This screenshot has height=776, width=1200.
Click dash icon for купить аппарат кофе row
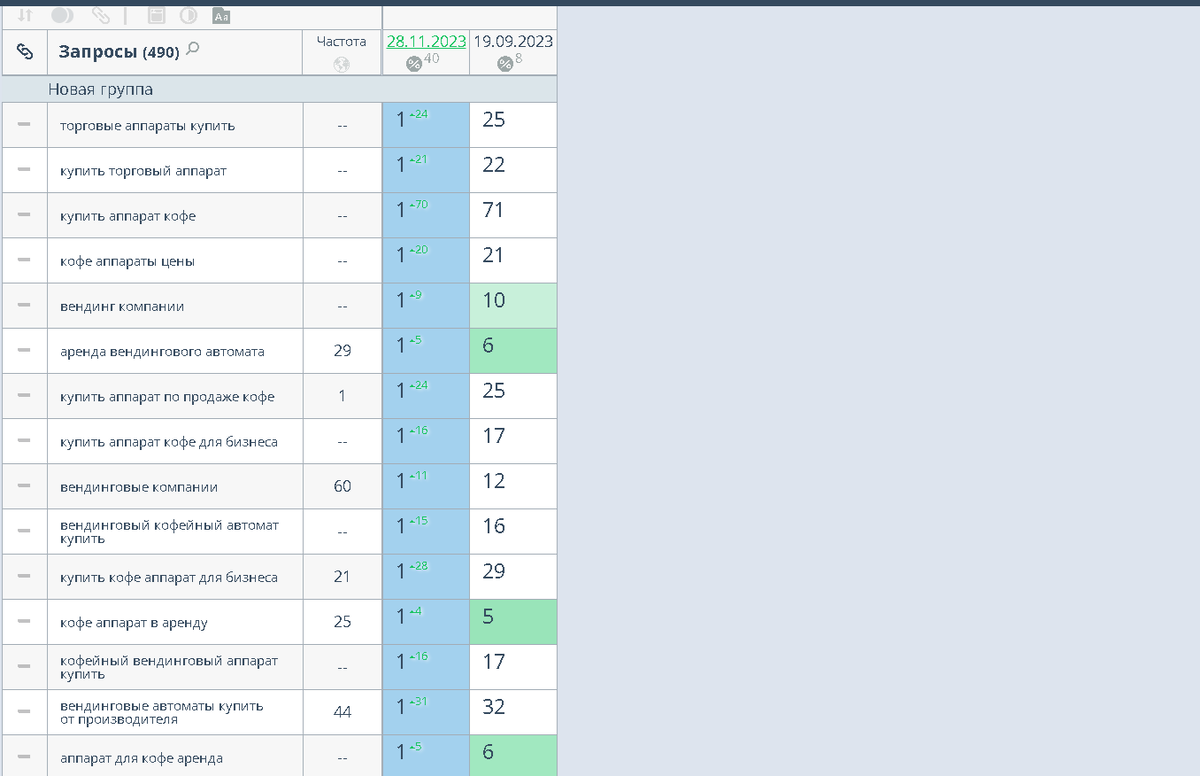[x=24, y=215]
